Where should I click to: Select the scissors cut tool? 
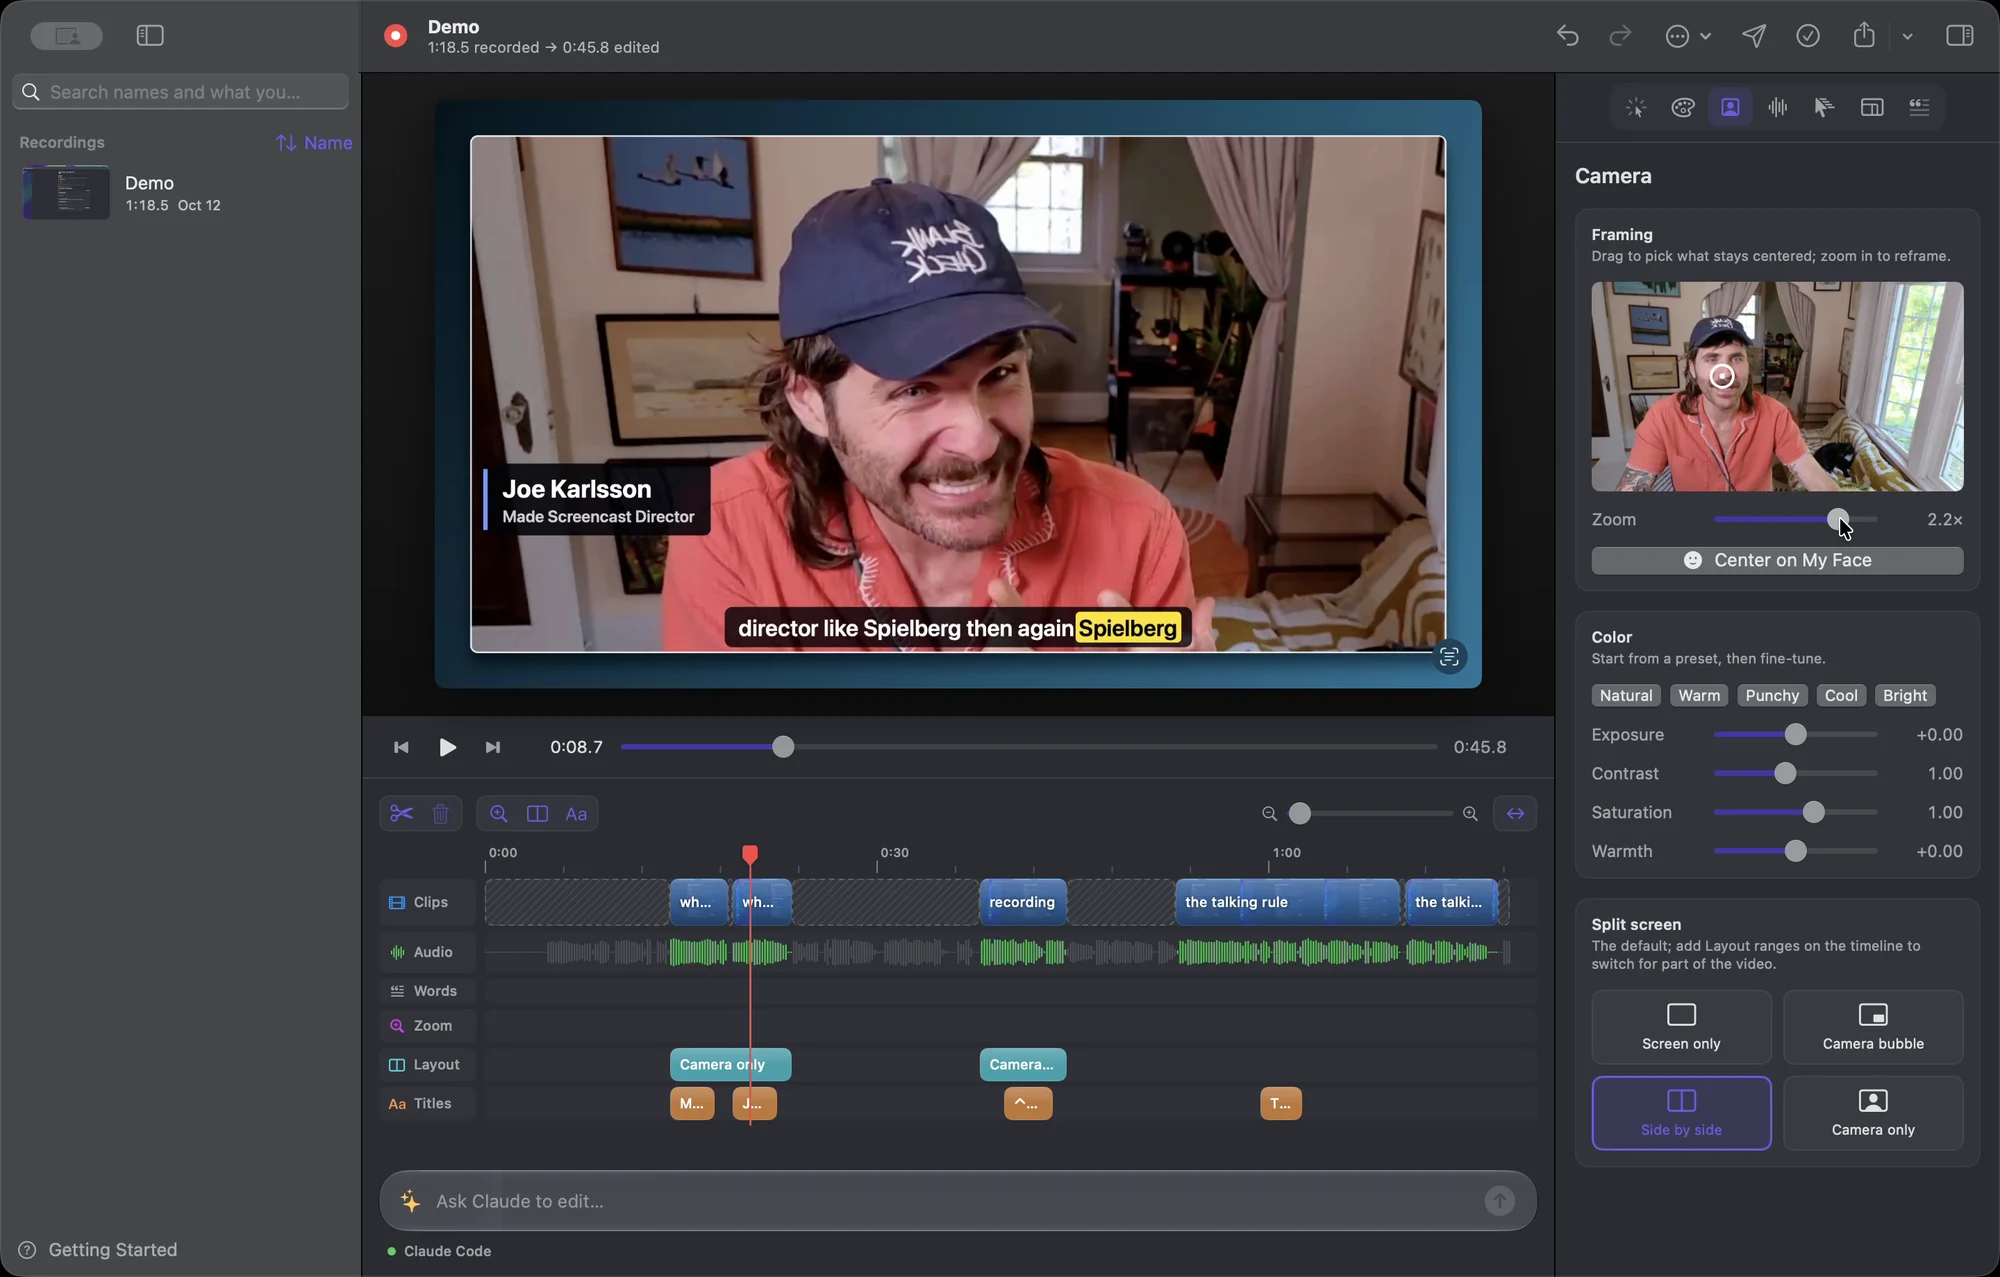pyautogui.click(x=401, y=813)
